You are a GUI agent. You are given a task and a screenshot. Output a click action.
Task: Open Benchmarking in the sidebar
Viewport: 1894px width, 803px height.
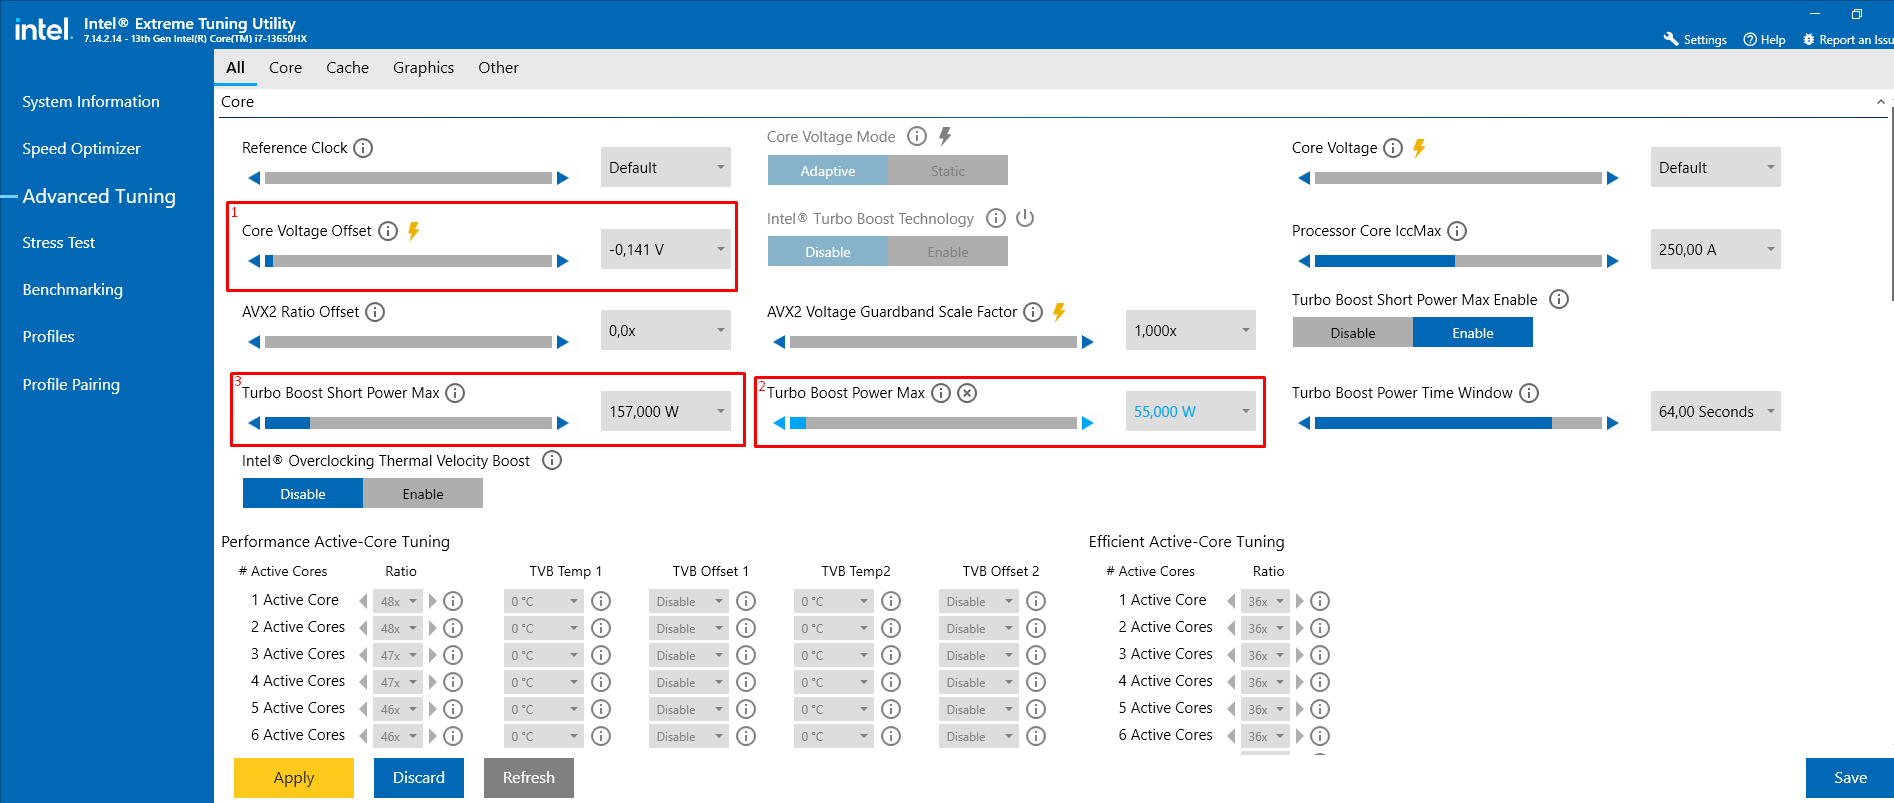(73, 289)
